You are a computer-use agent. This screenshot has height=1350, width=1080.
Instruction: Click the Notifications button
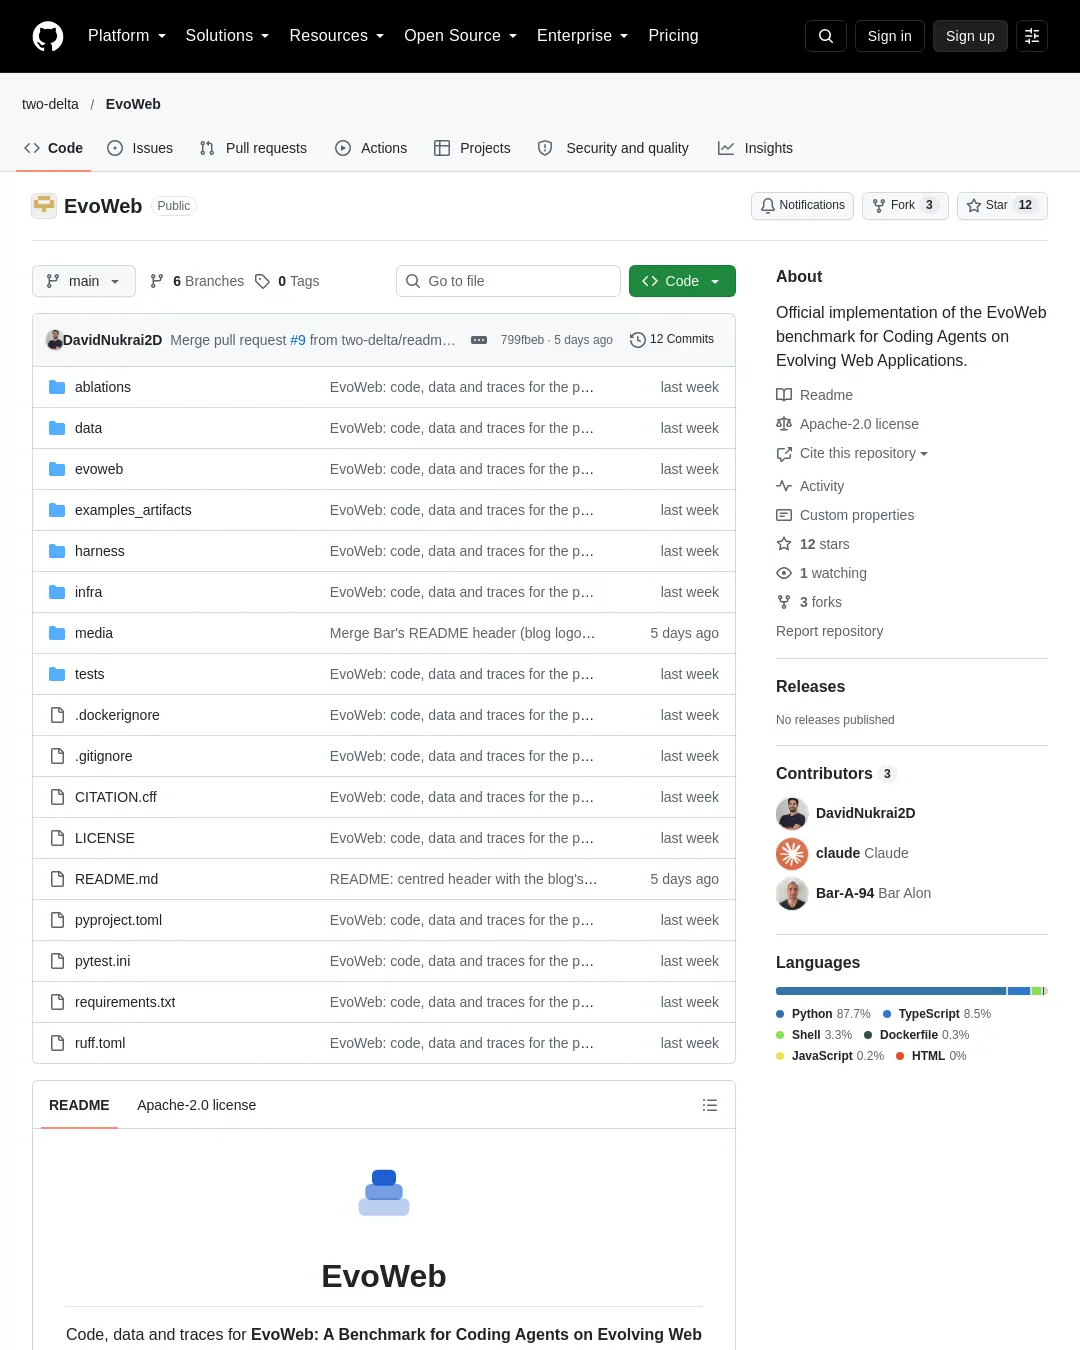pyautogui.click(x=802, y=205)
